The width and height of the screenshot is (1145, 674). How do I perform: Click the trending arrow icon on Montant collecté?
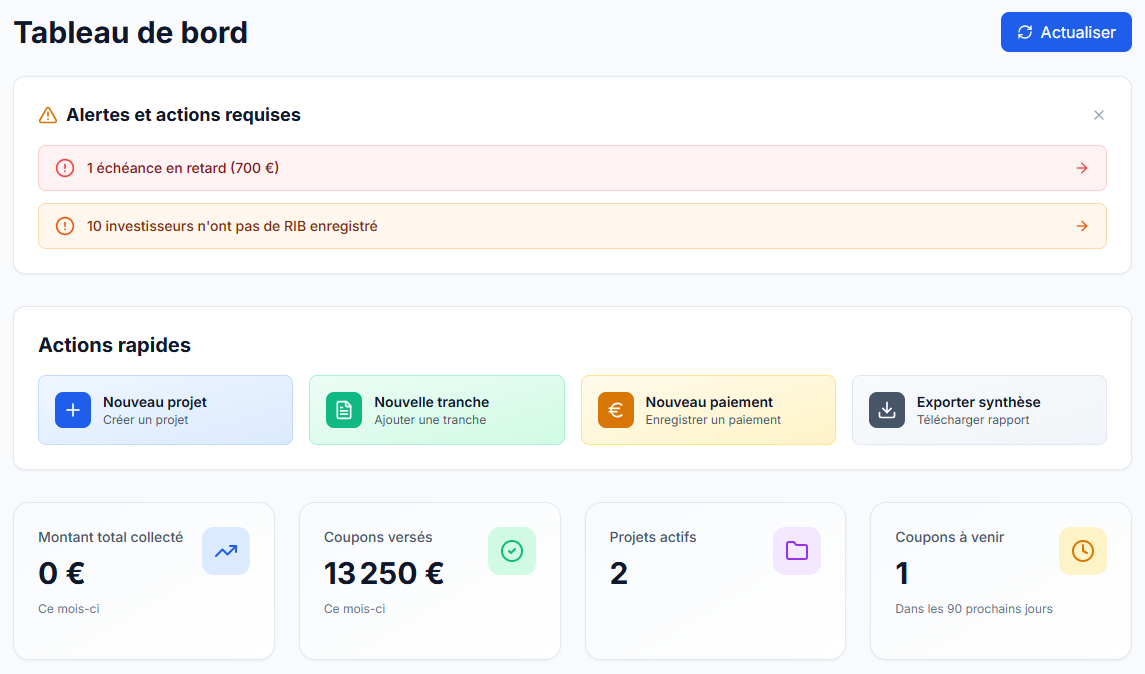[x=226, y=551]
